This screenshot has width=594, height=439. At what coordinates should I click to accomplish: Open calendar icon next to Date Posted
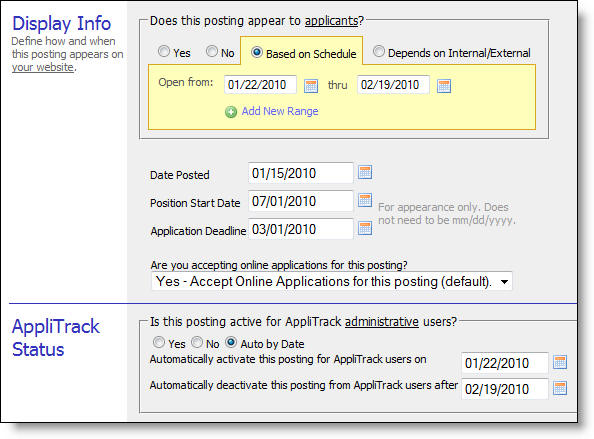coord(365,172)
